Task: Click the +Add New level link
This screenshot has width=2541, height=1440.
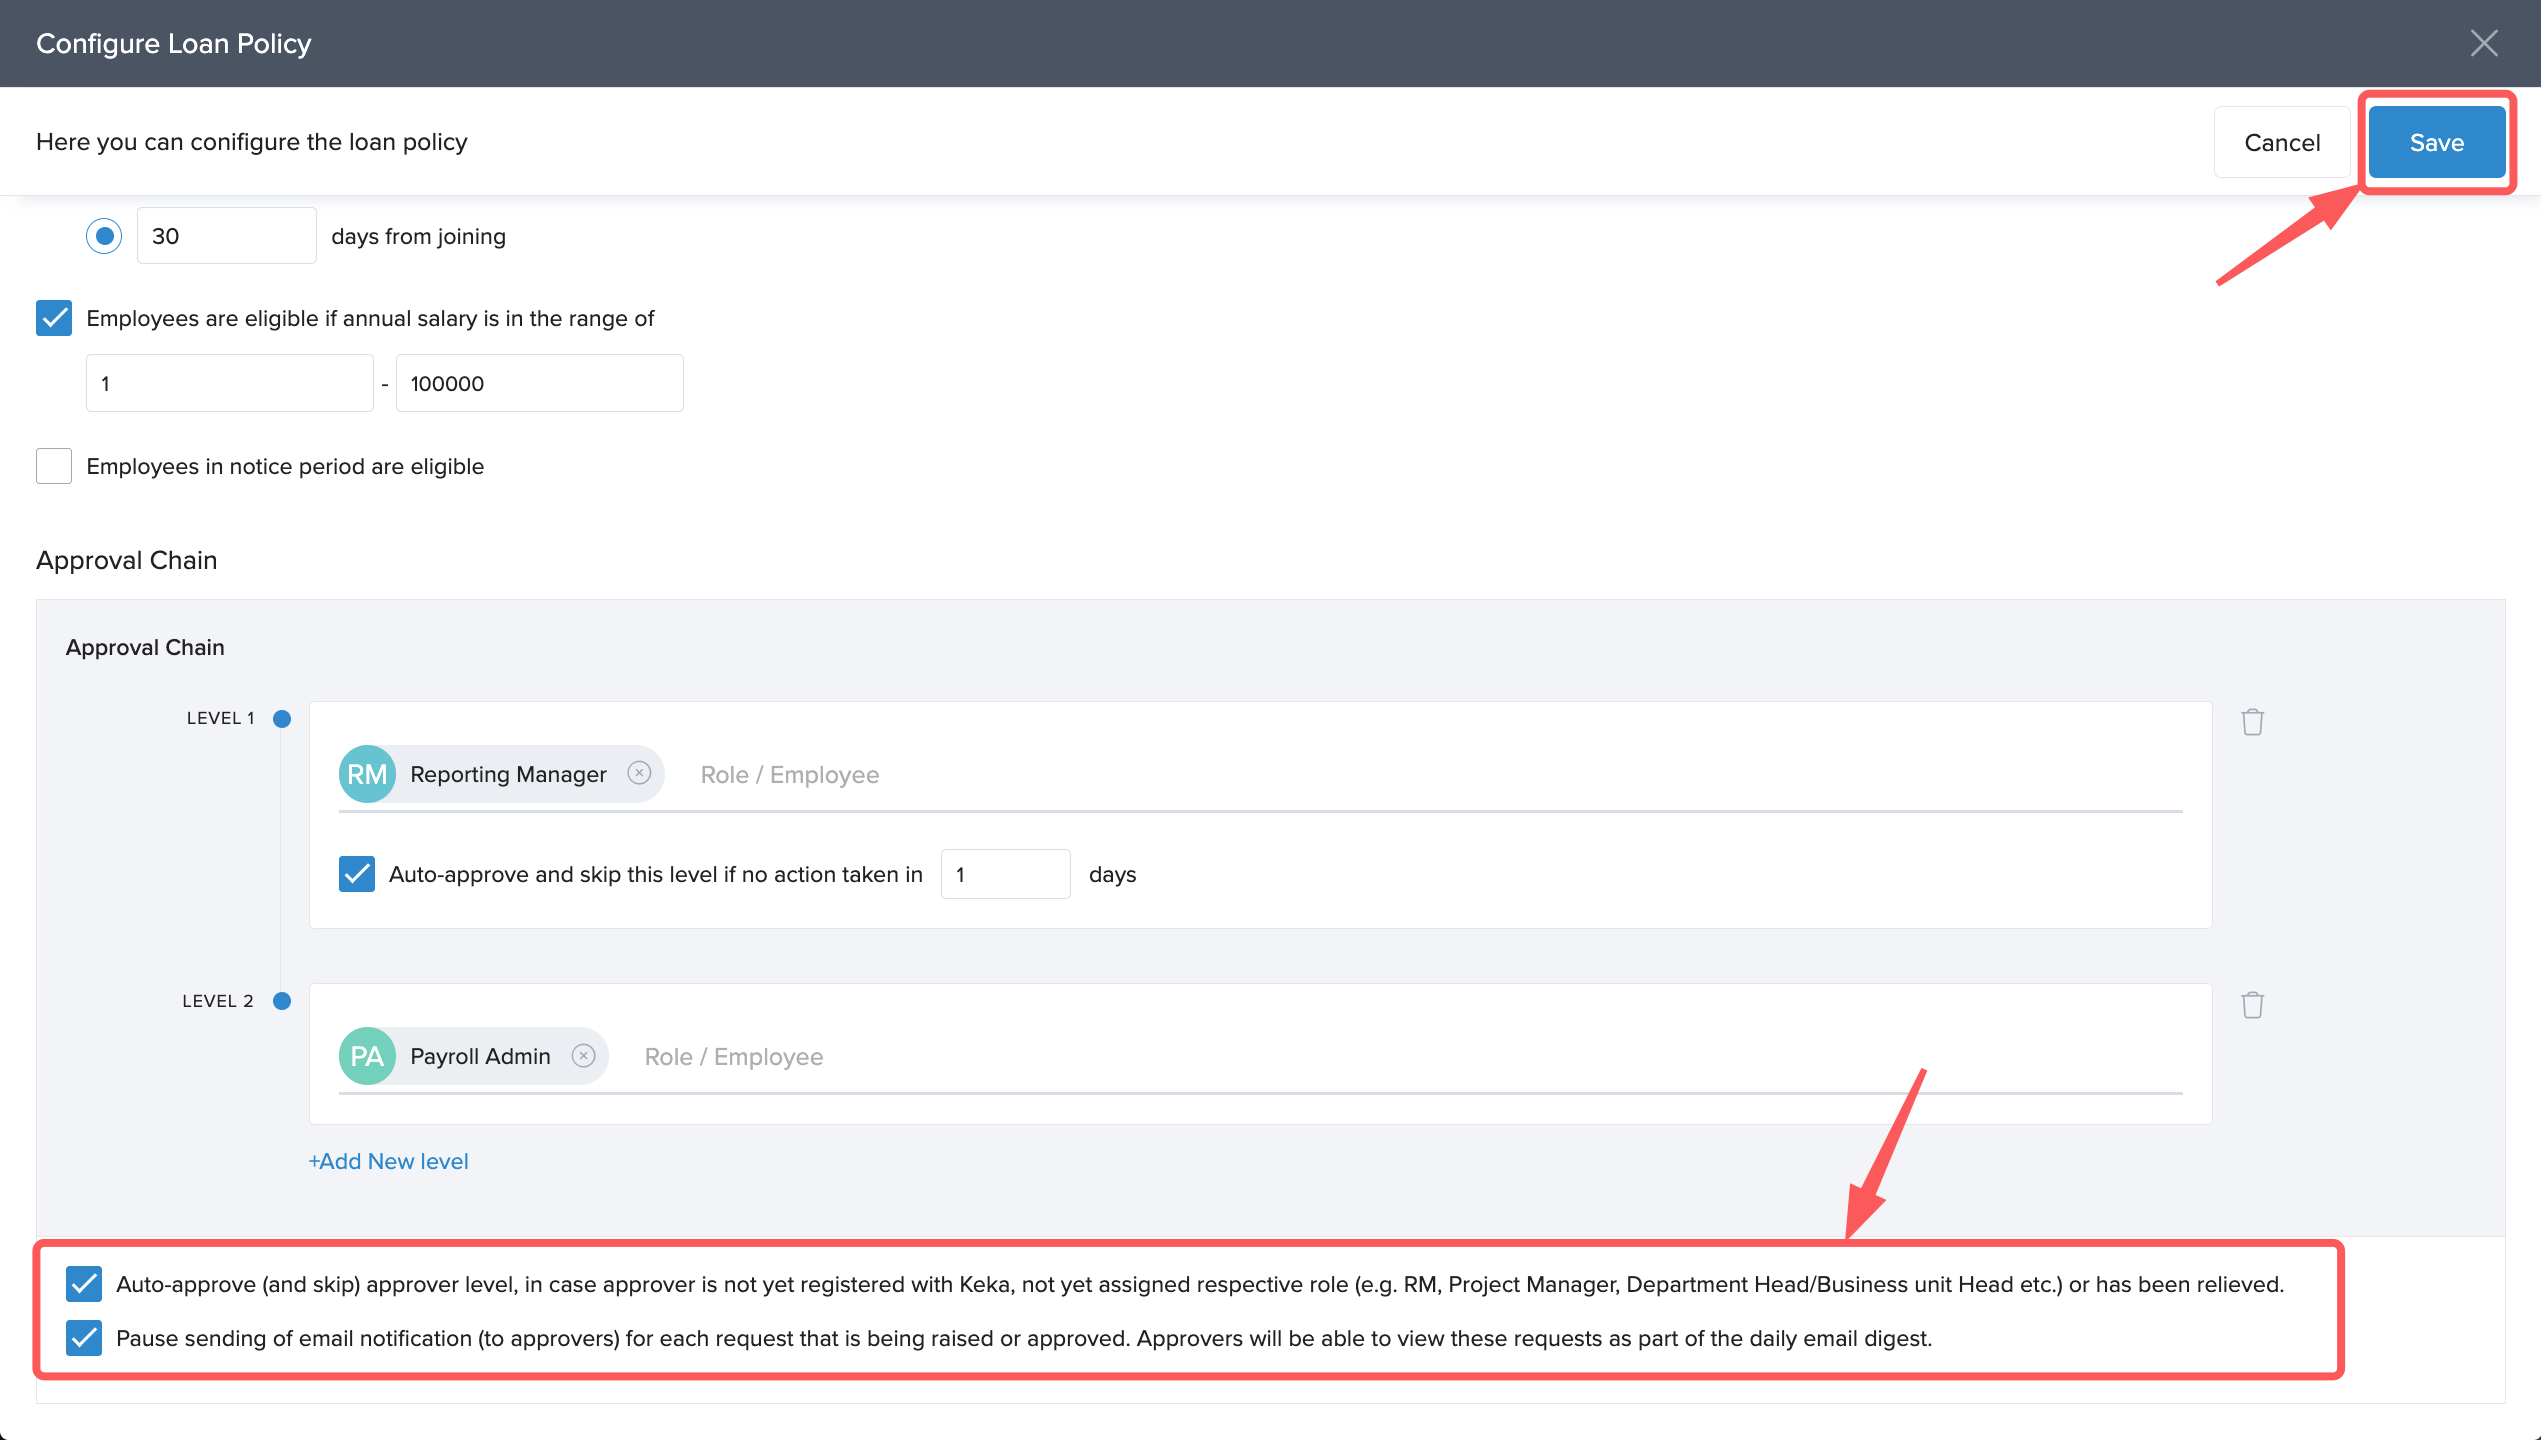Action: coord(389,1161)
